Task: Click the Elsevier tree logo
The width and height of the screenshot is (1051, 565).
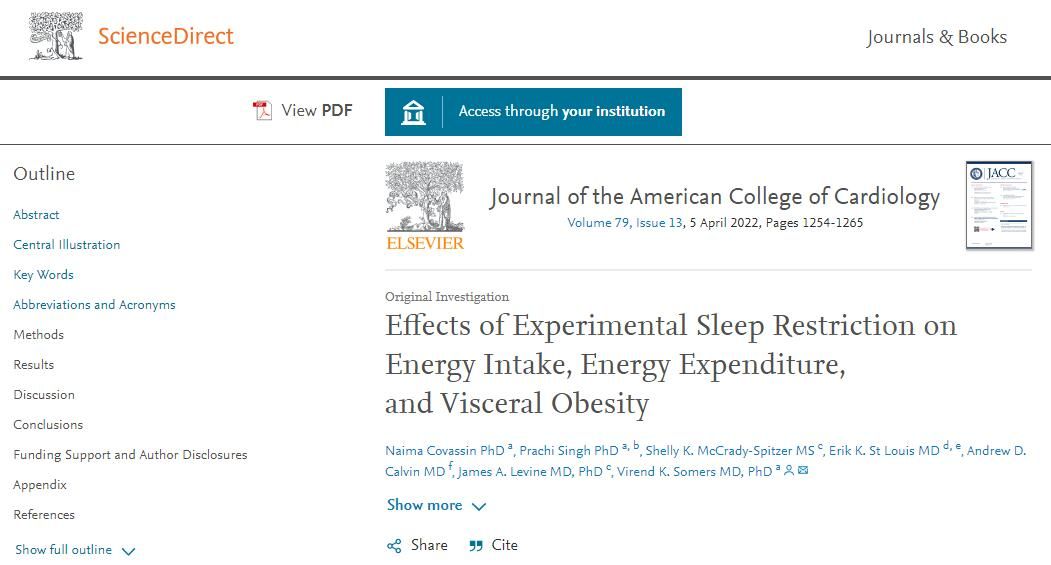Action: click(425, 206)
